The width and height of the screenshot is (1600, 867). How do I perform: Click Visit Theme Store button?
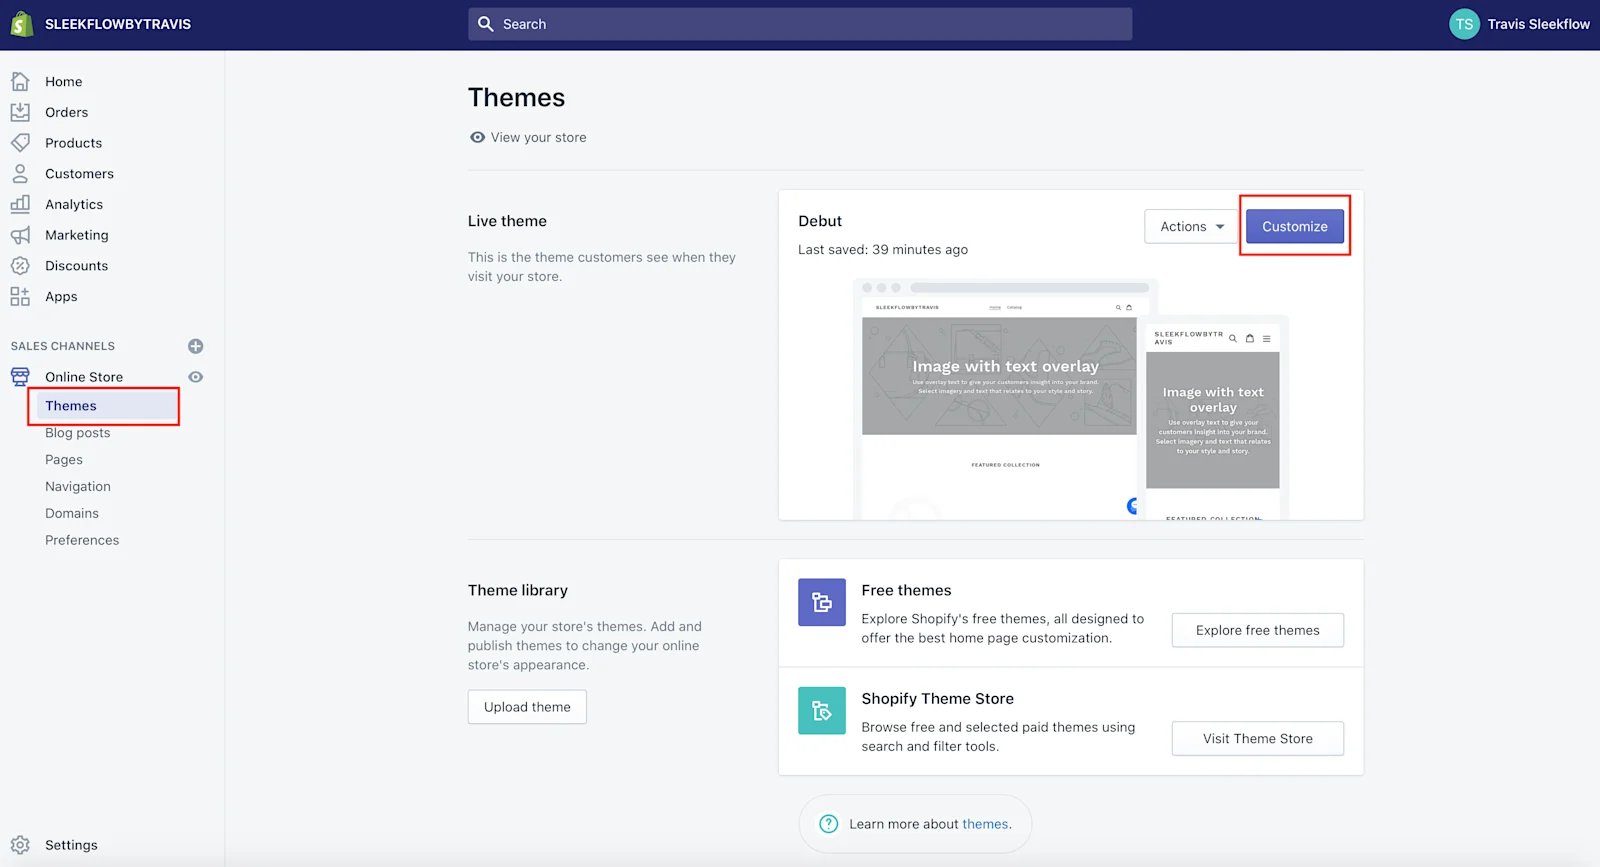[x=1258, y=739]
